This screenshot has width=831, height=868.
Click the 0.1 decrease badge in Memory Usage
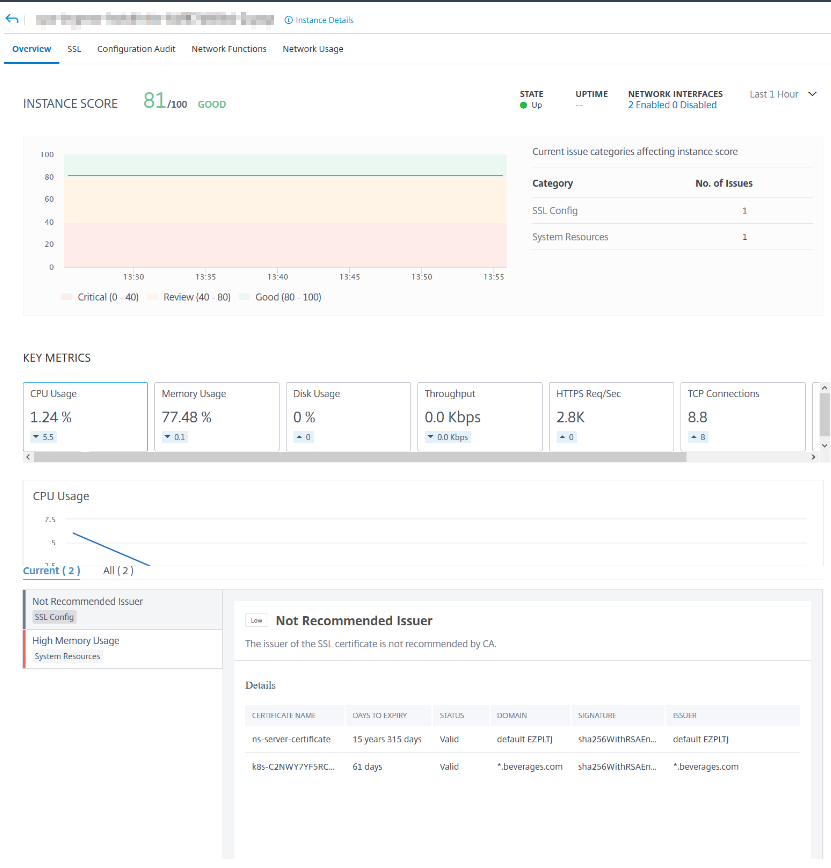click(x=175, y=437)
